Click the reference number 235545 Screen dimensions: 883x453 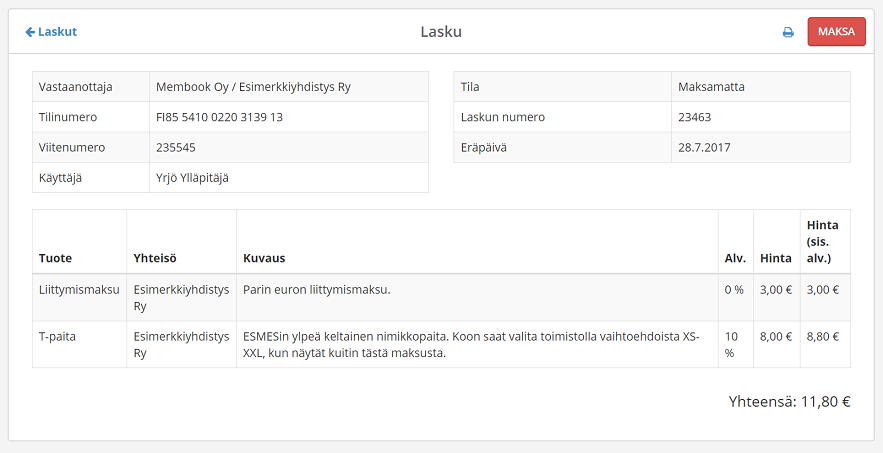(x=176, y=147)
